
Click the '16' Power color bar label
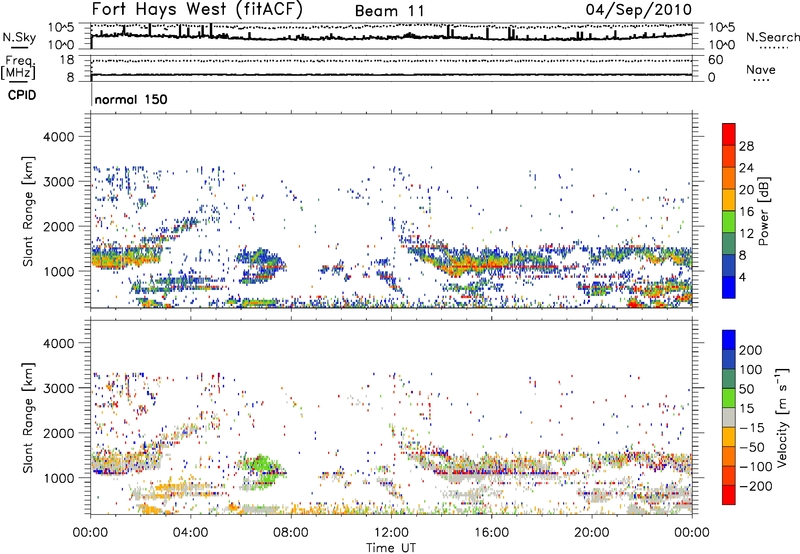click(x=746, y=212)
